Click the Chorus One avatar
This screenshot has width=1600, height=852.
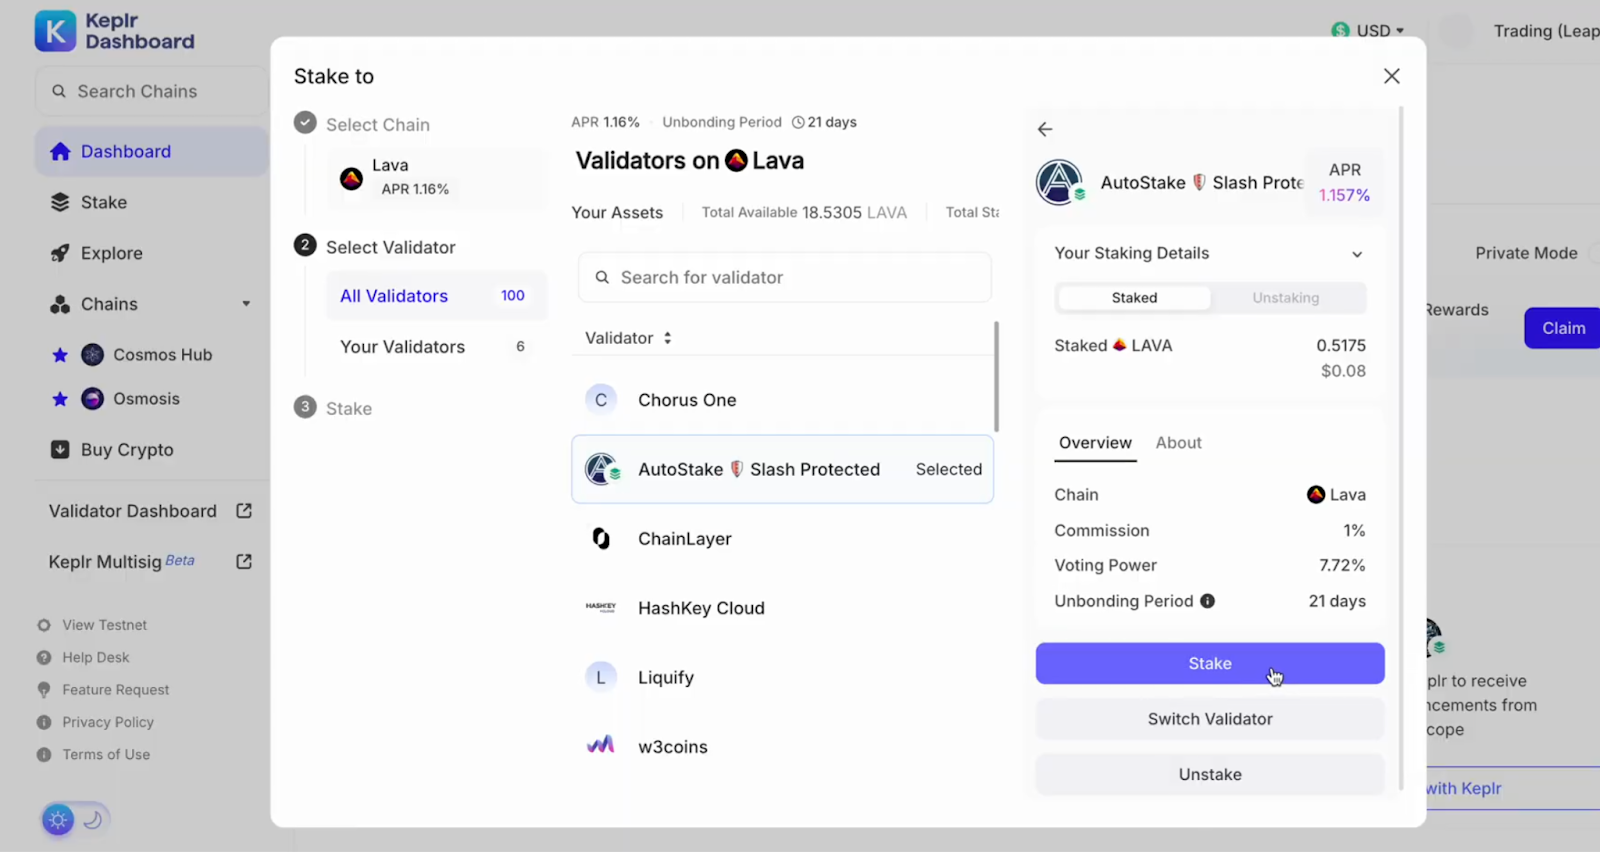point(601,400)
